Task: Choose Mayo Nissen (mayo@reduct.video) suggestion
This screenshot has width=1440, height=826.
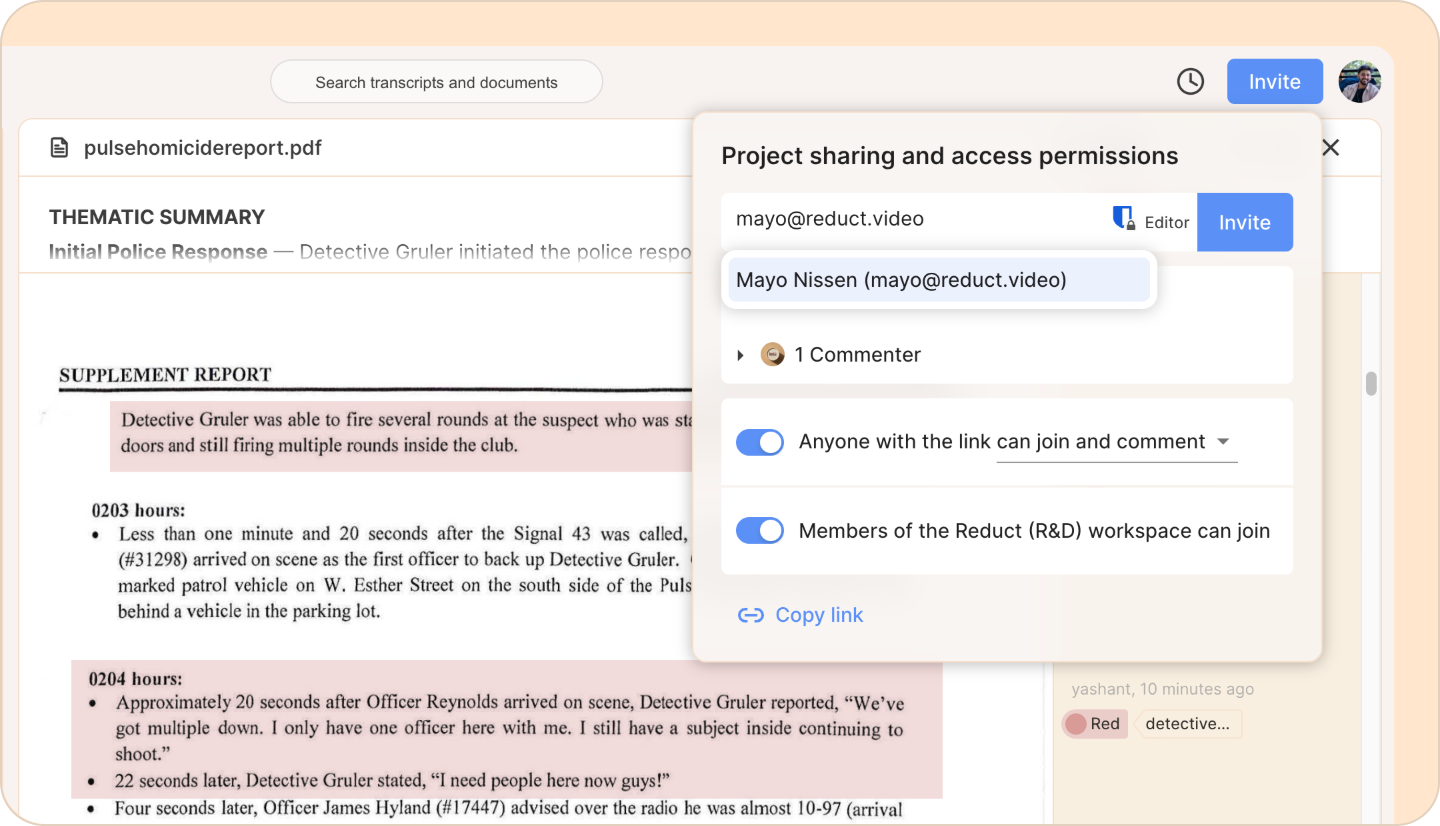Action: tap(939, 280)
